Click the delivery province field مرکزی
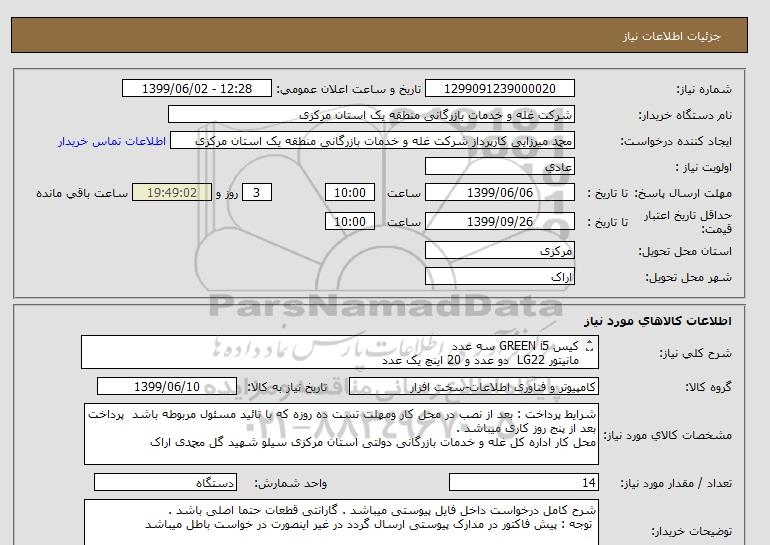 click(499, 251)
